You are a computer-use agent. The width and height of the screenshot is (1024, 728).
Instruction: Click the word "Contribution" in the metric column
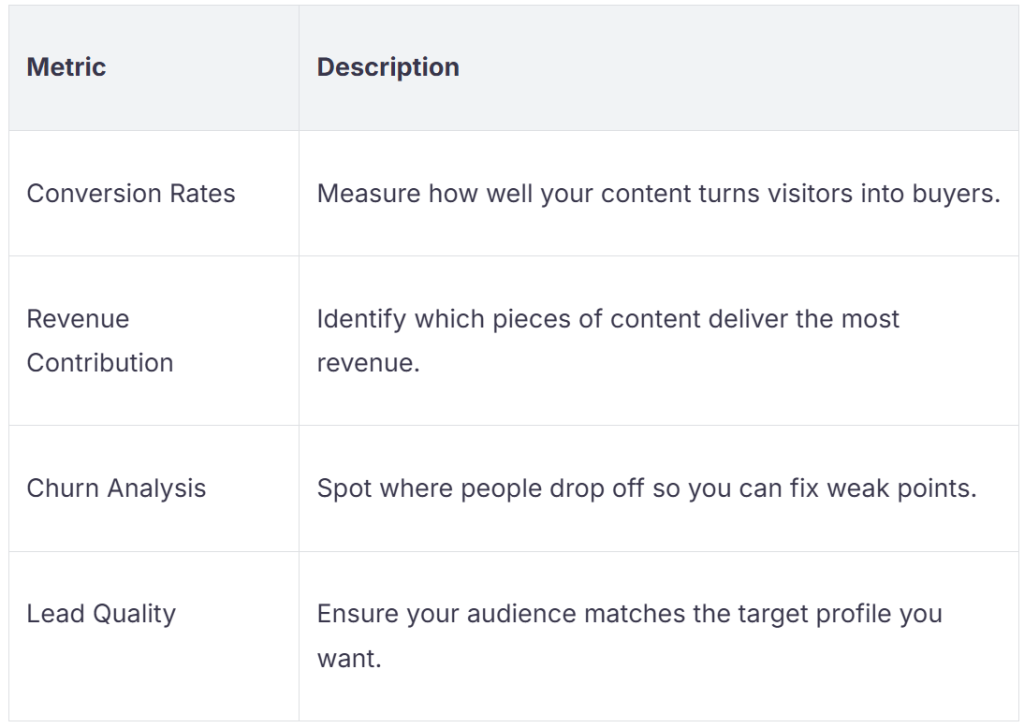[x=100, y=363]
